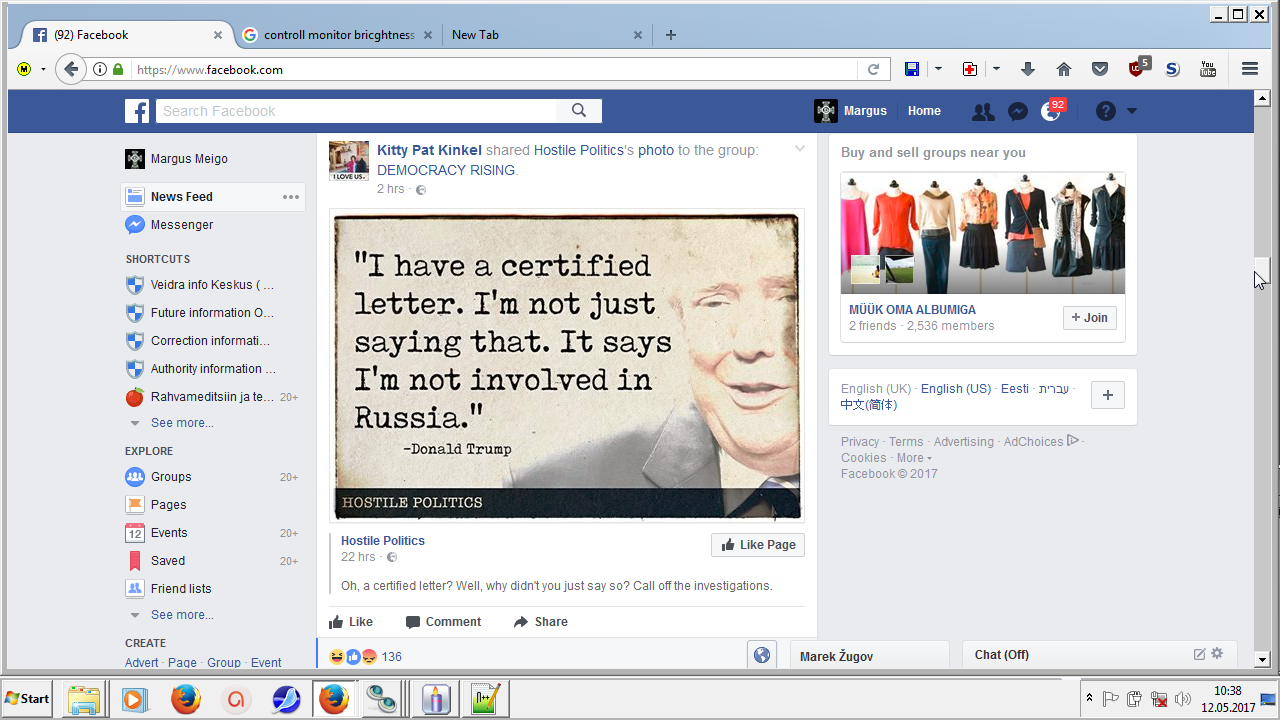Image resolution: width=1280 pixels, height=720 pixels.
Task: Click the uBlock extension icon
Action: click(x=1137, y=68)
